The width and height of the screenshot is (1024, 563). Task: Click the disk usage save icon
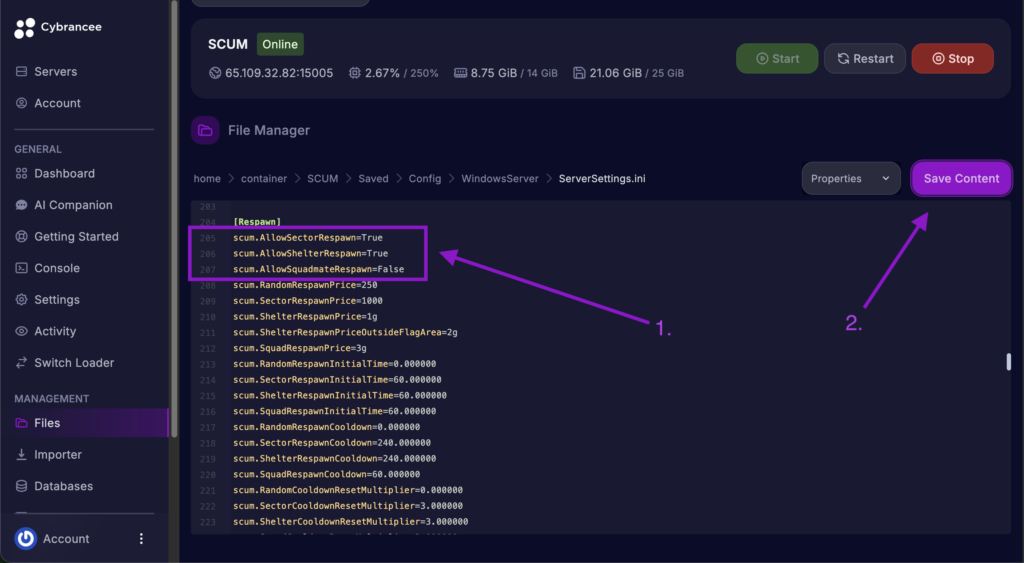pos(579,73)
